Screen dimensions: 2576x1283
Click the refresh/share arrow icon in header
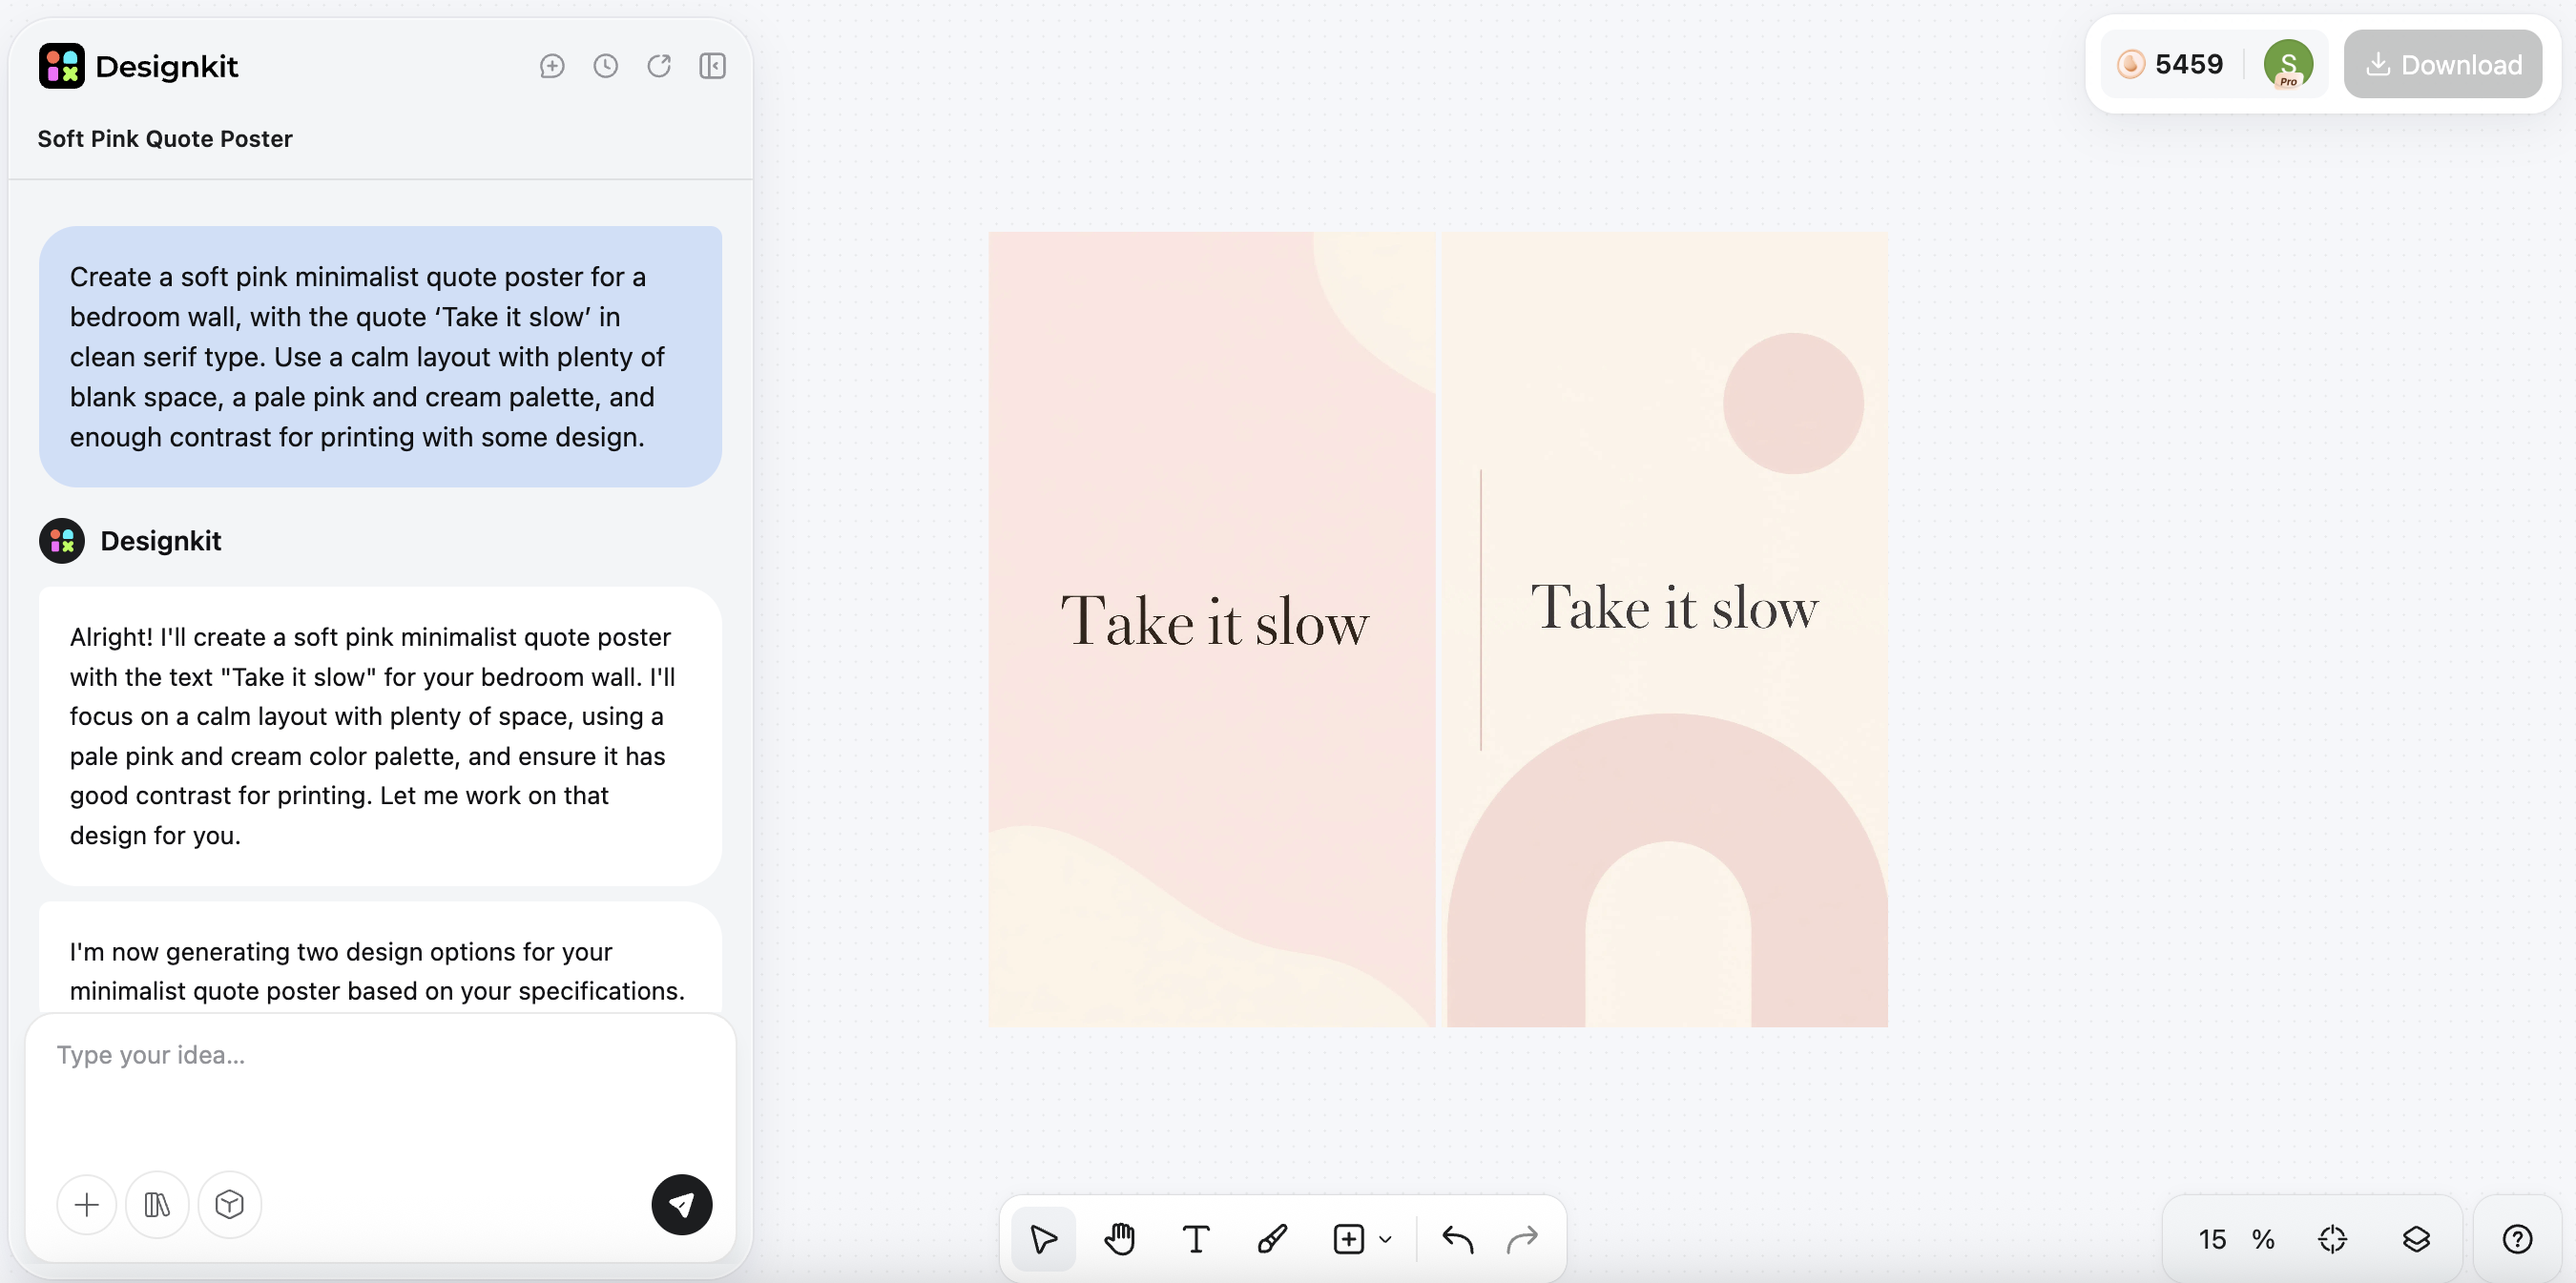[659, 66]
